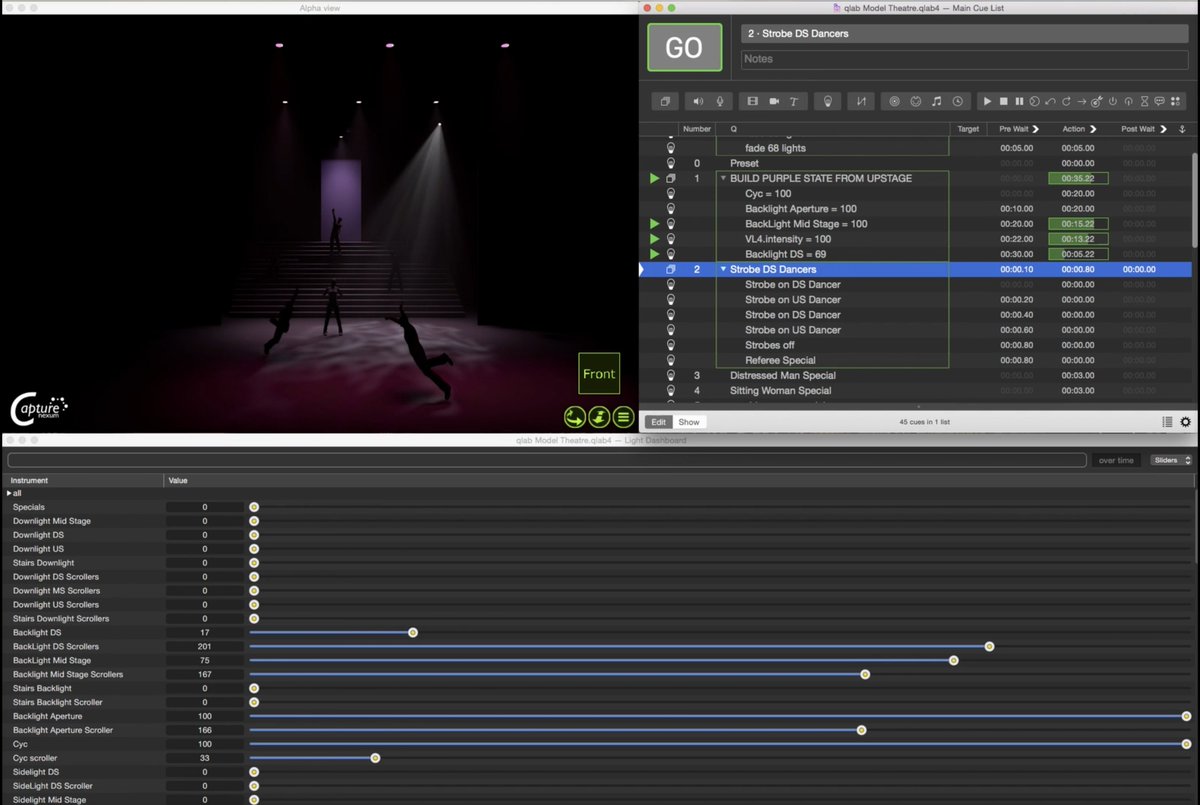
Task: Select the 'Distressed Man Special' cue
Action: (916, 375)
